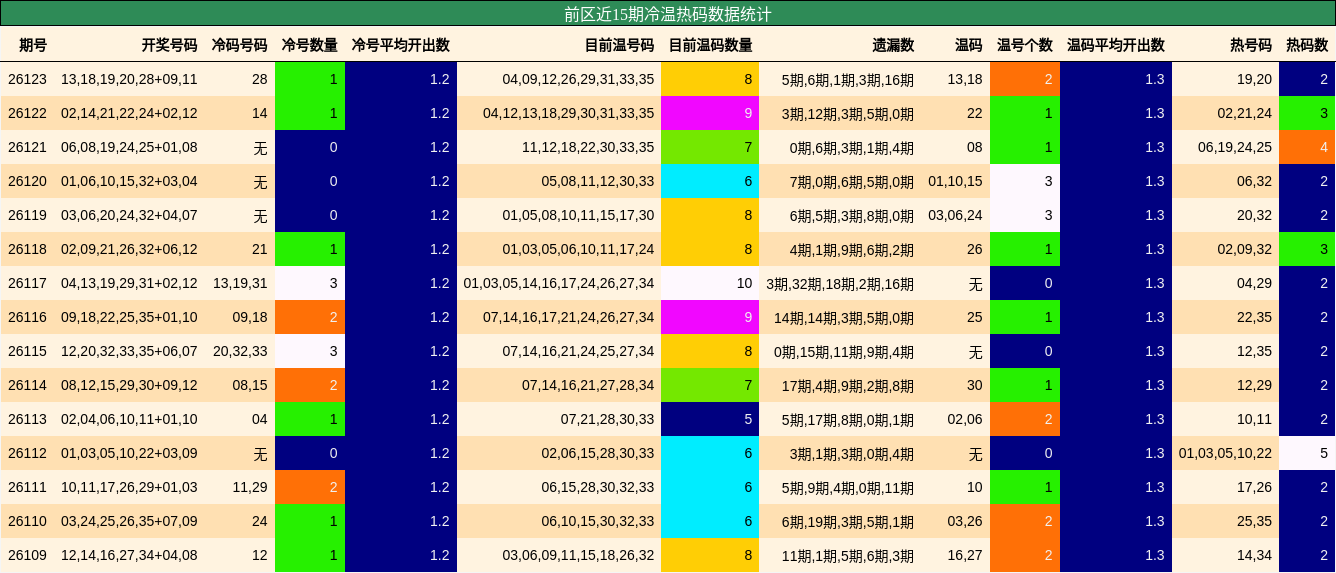Click hot numbers cell 02,21,24

(x=1245, y=113)
